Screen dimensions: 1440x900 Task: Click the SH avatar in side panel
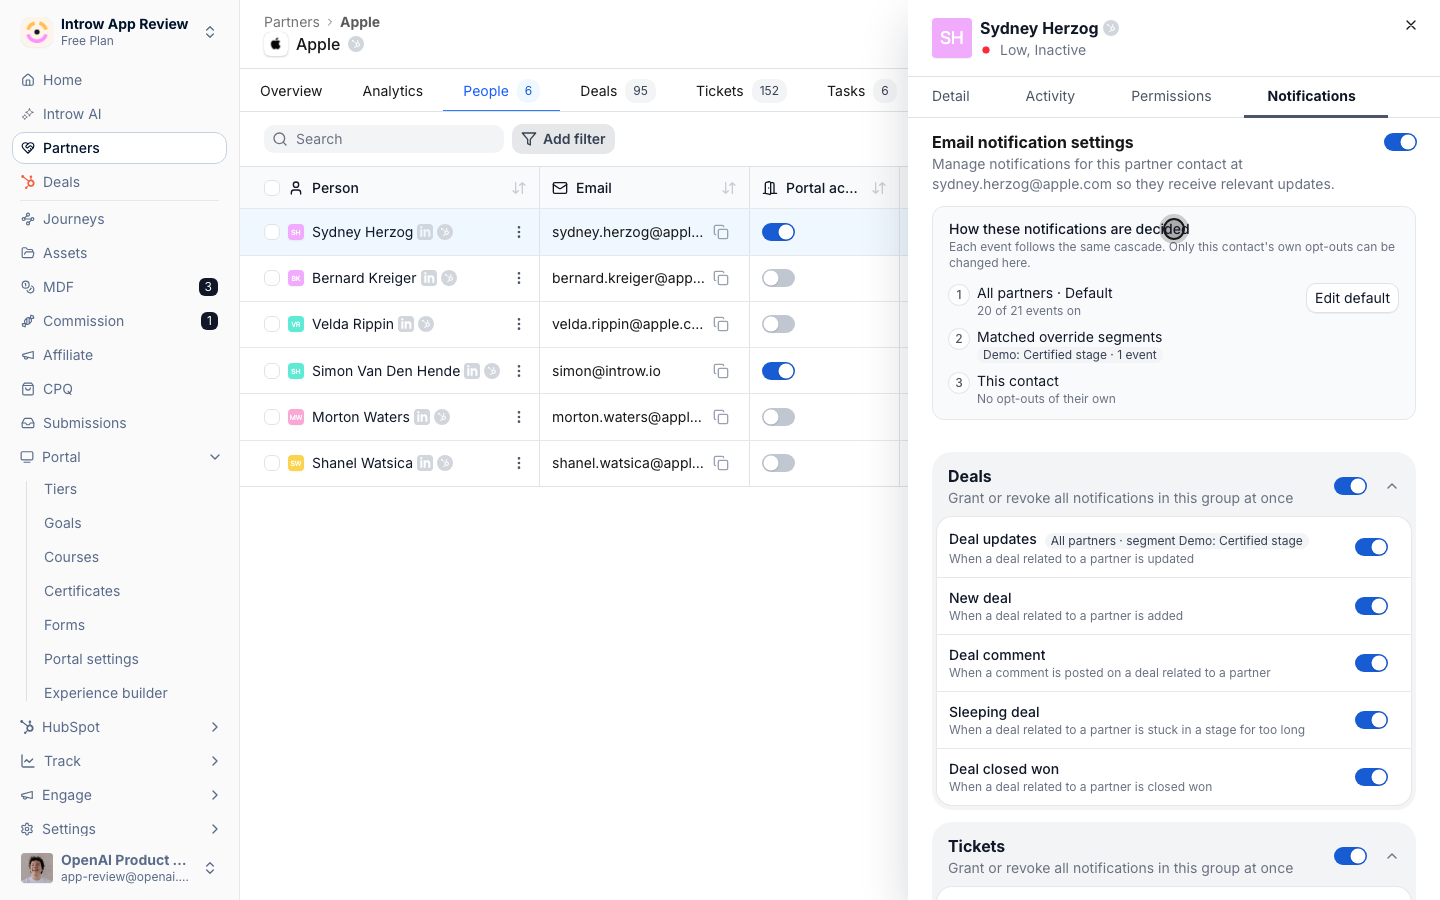[x=952, y=38]
